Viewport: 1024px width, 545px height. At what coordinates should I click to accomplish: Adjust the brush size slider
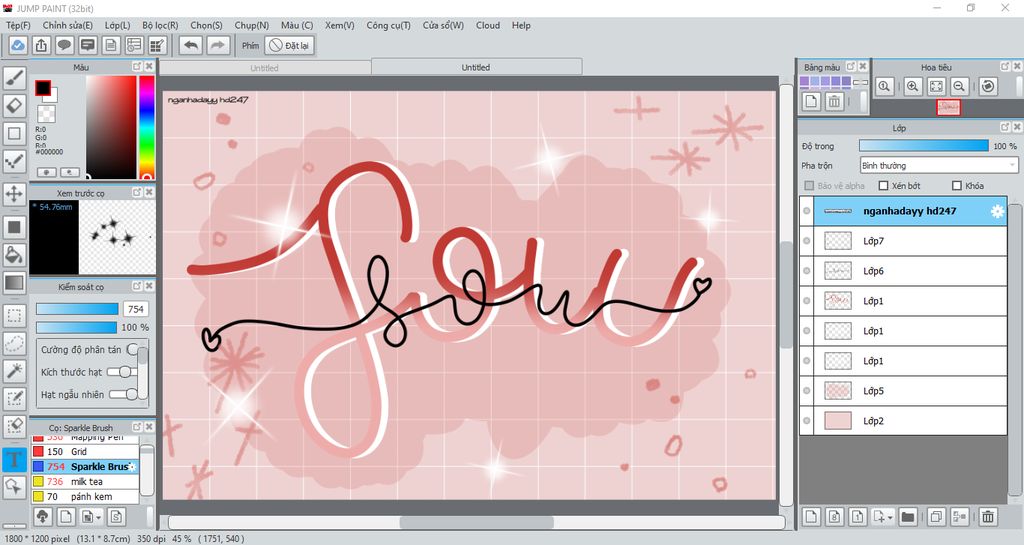tap(77, 309)
